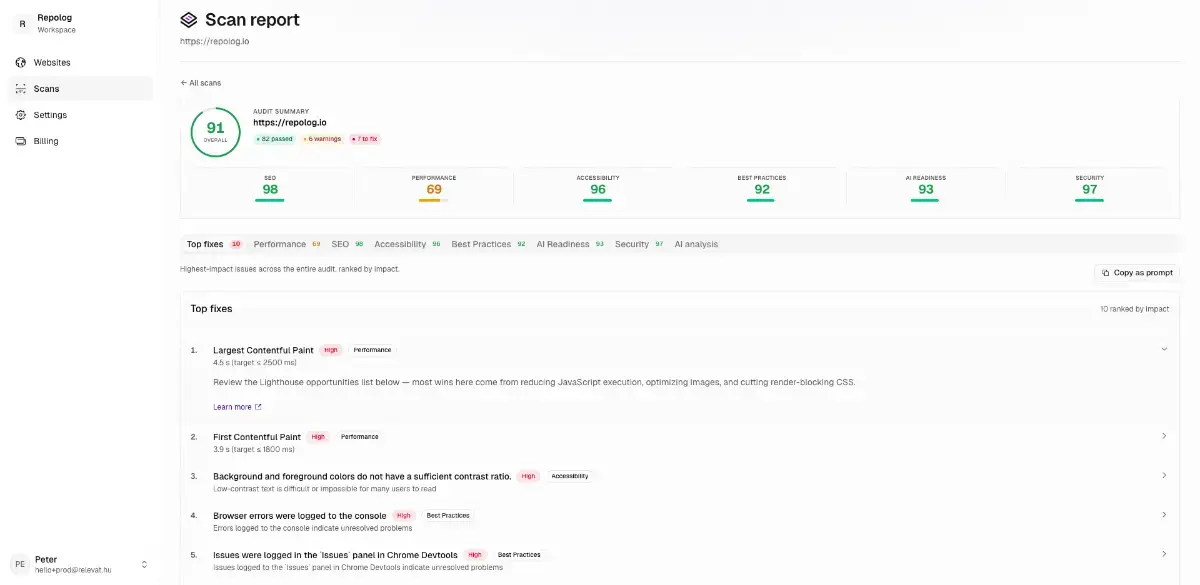The width and height of the screenshot is (1200, 585).
Task: Click the Scans layers icon in sidebar
Action: point(21,89)
